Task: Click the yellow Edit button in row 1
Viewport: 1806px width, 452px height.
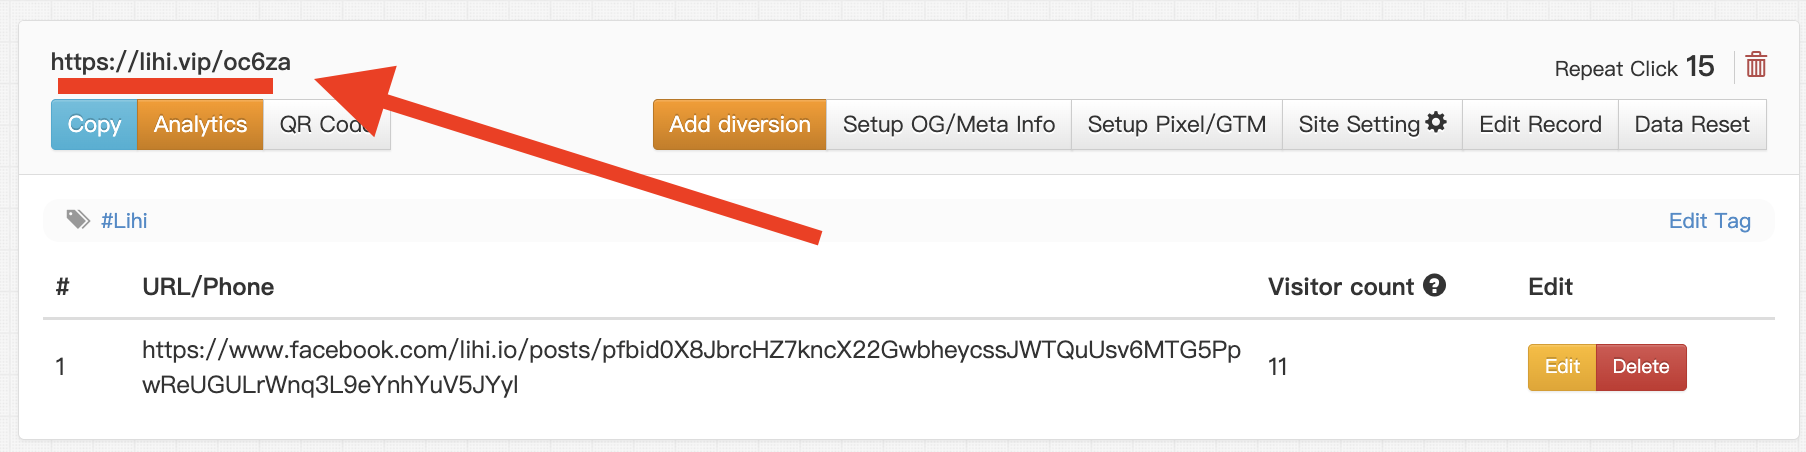Action: coord(1562,367)
